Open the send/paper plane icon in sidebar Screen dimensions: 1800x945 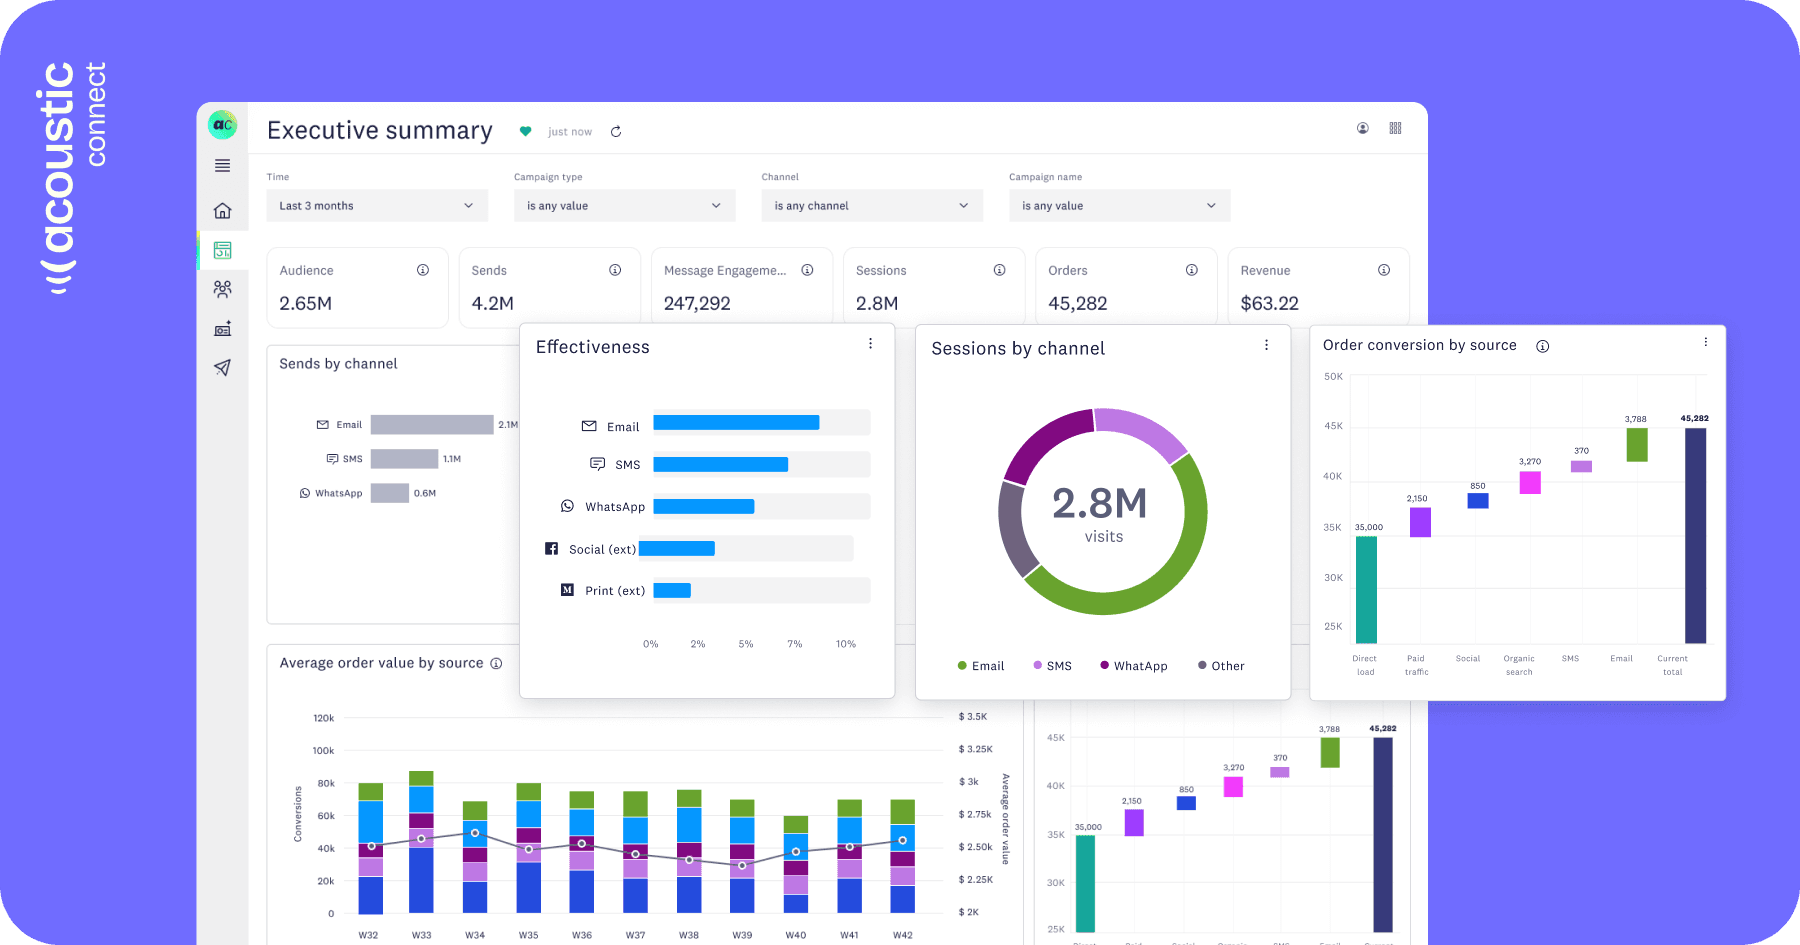coord(222,367)
